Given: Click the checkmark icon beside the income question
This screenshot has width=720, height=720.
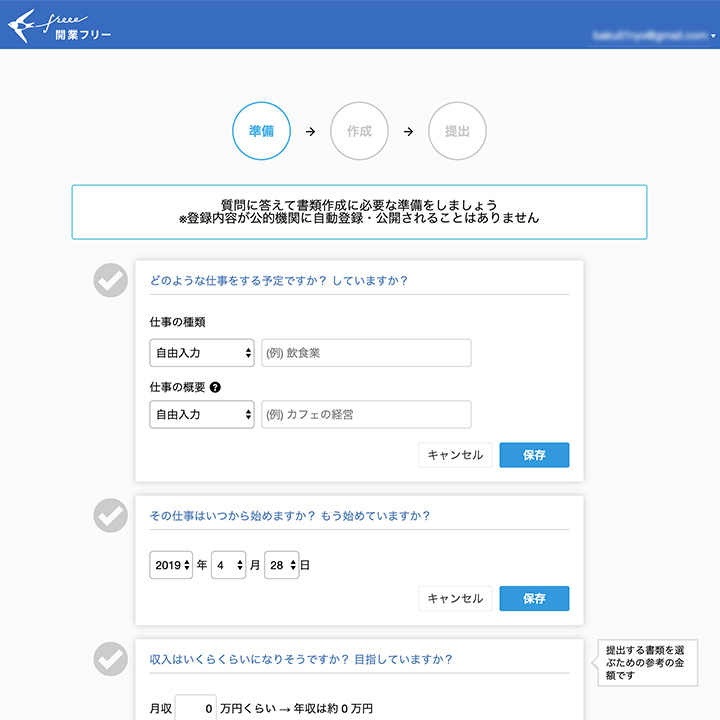Looking at the screenshot, I should tap(111, 659).
